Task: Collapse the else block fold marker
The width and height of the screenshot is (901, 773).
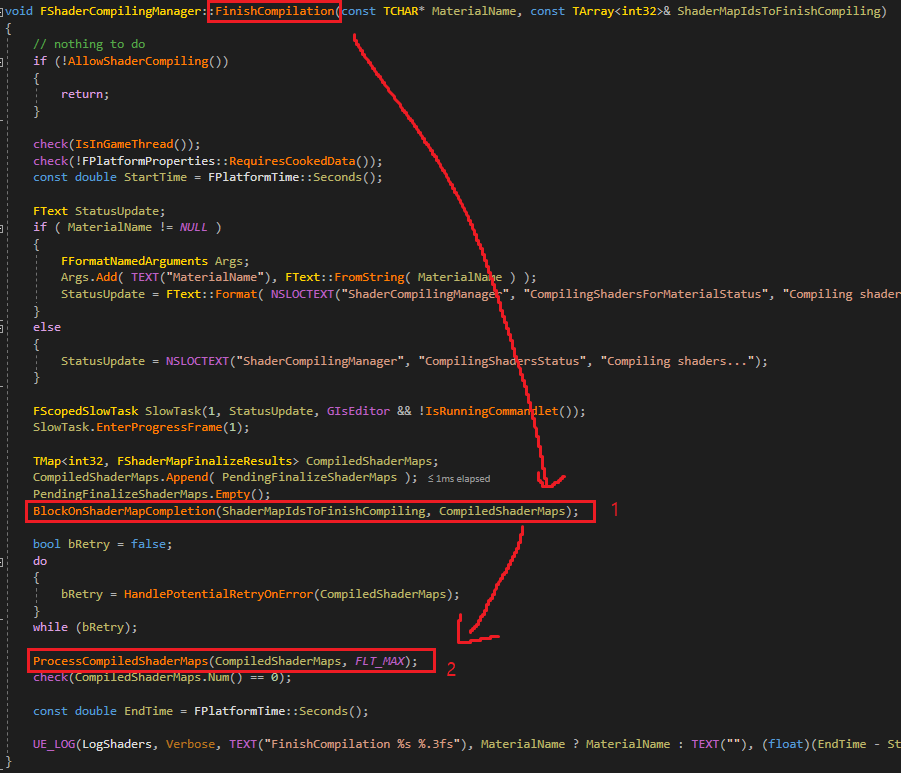Action: 2,328
